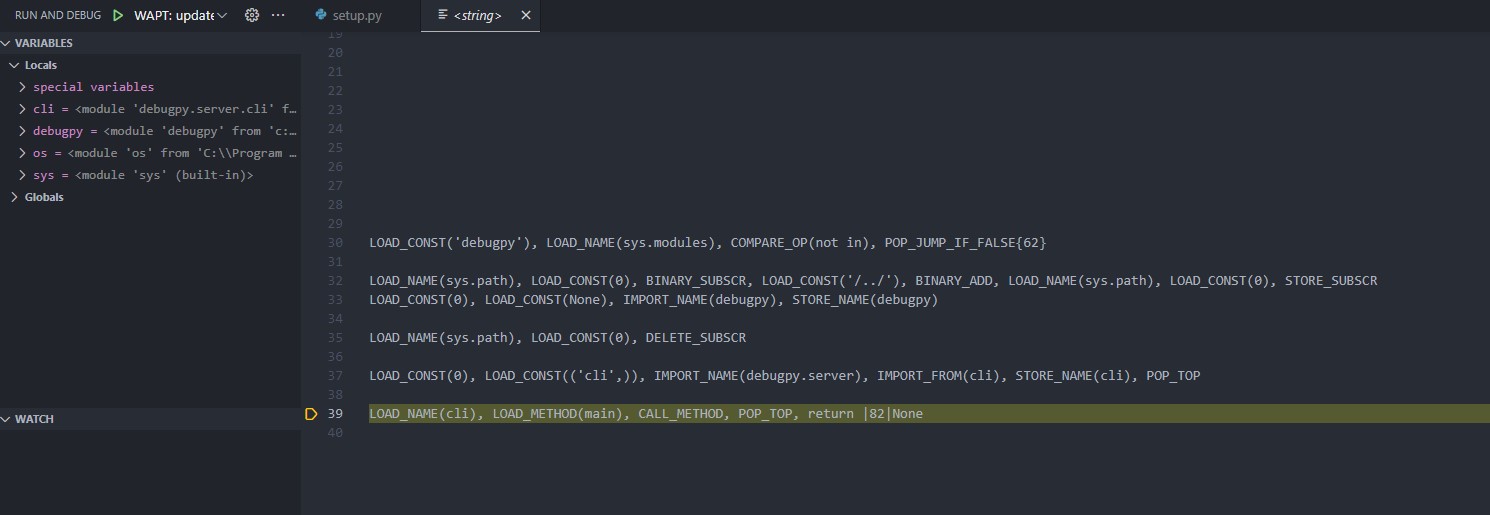Open the Run and Debug more actions ellipsis
Screen dimensions: 1490x515
pyautogui.click(x=278, y=15)
